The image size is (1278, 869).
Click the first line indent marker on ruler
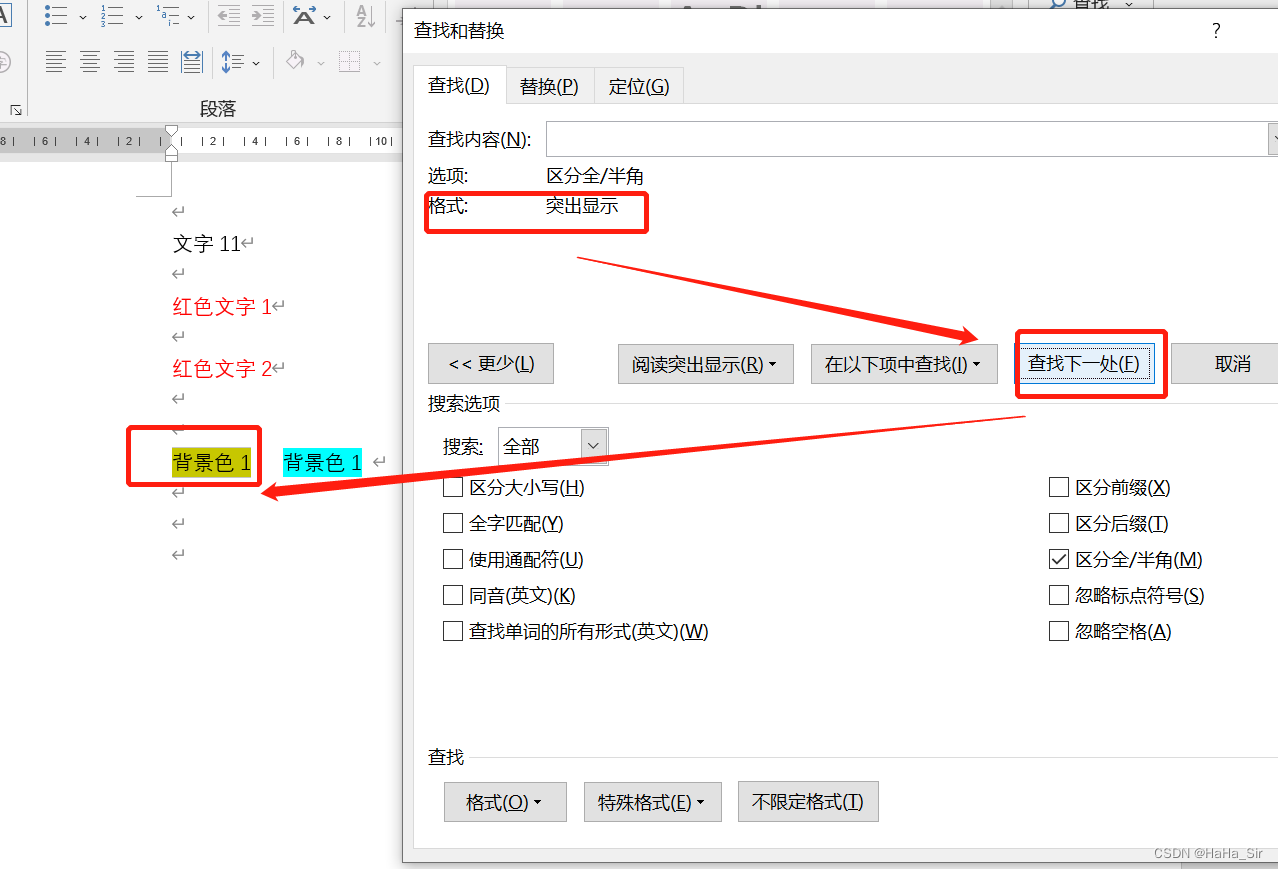[x=171, y=131]
